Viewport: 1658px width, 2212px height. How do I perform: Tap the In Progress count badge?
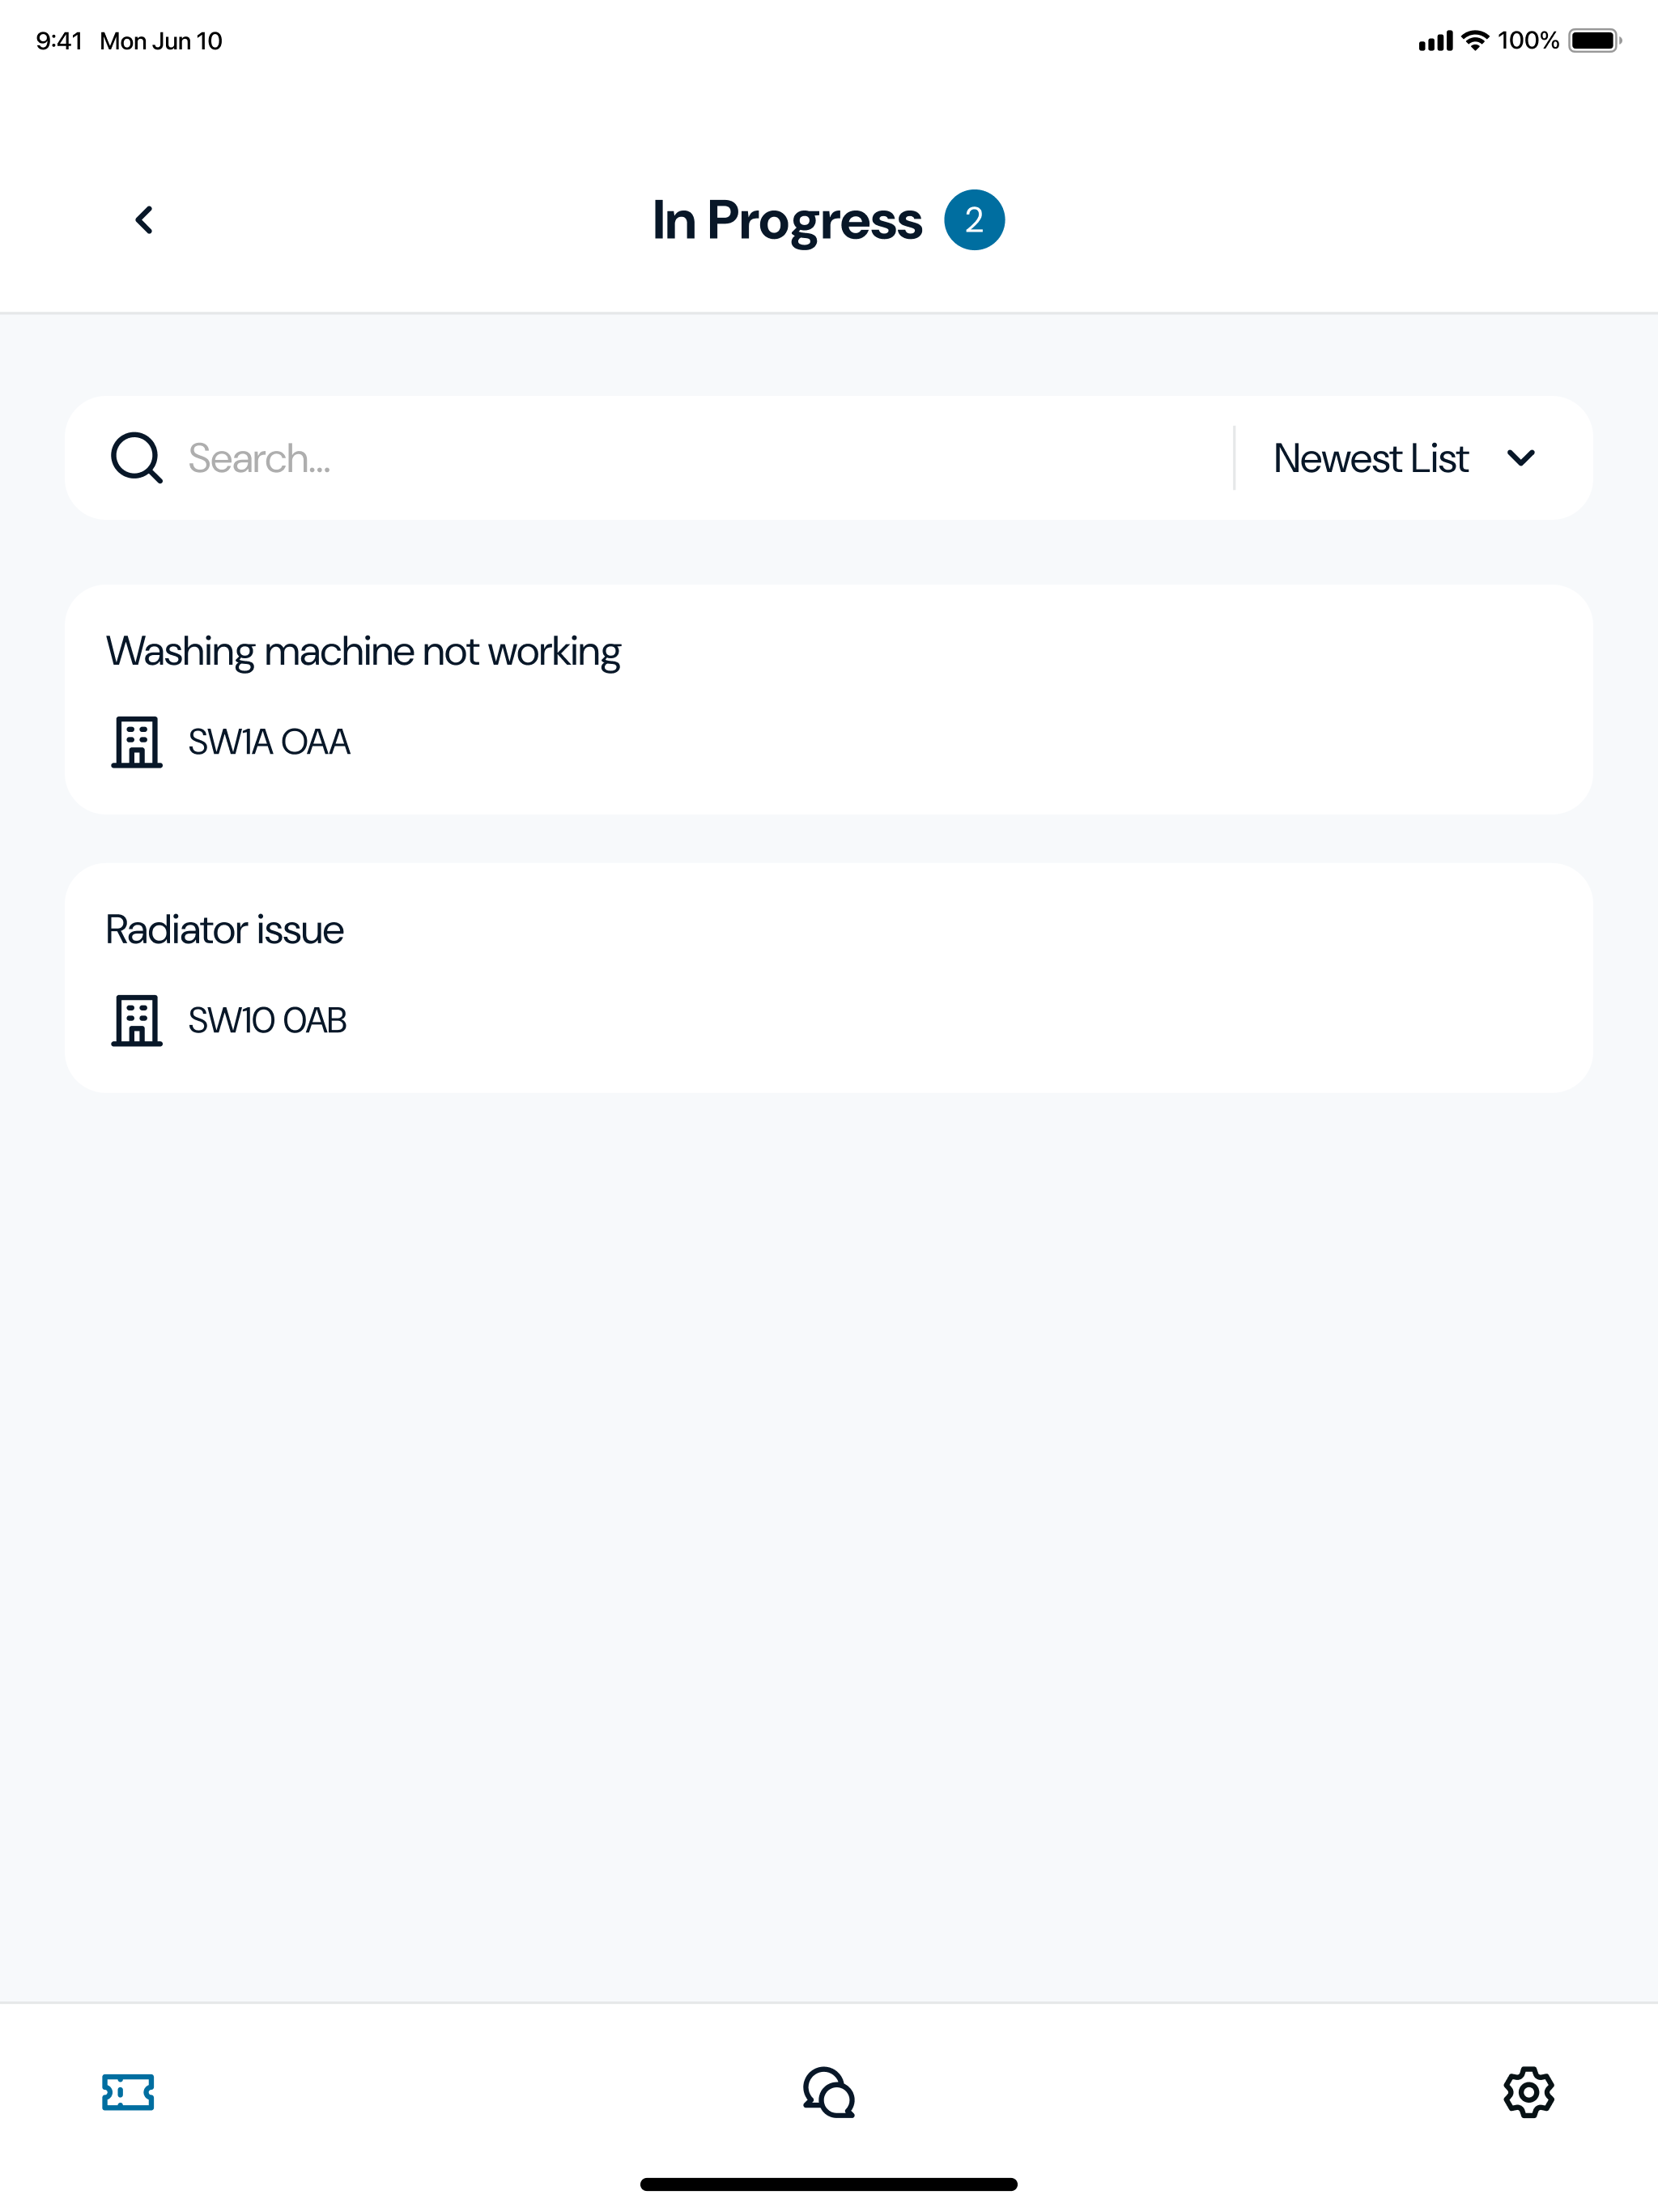pos(974,220)
